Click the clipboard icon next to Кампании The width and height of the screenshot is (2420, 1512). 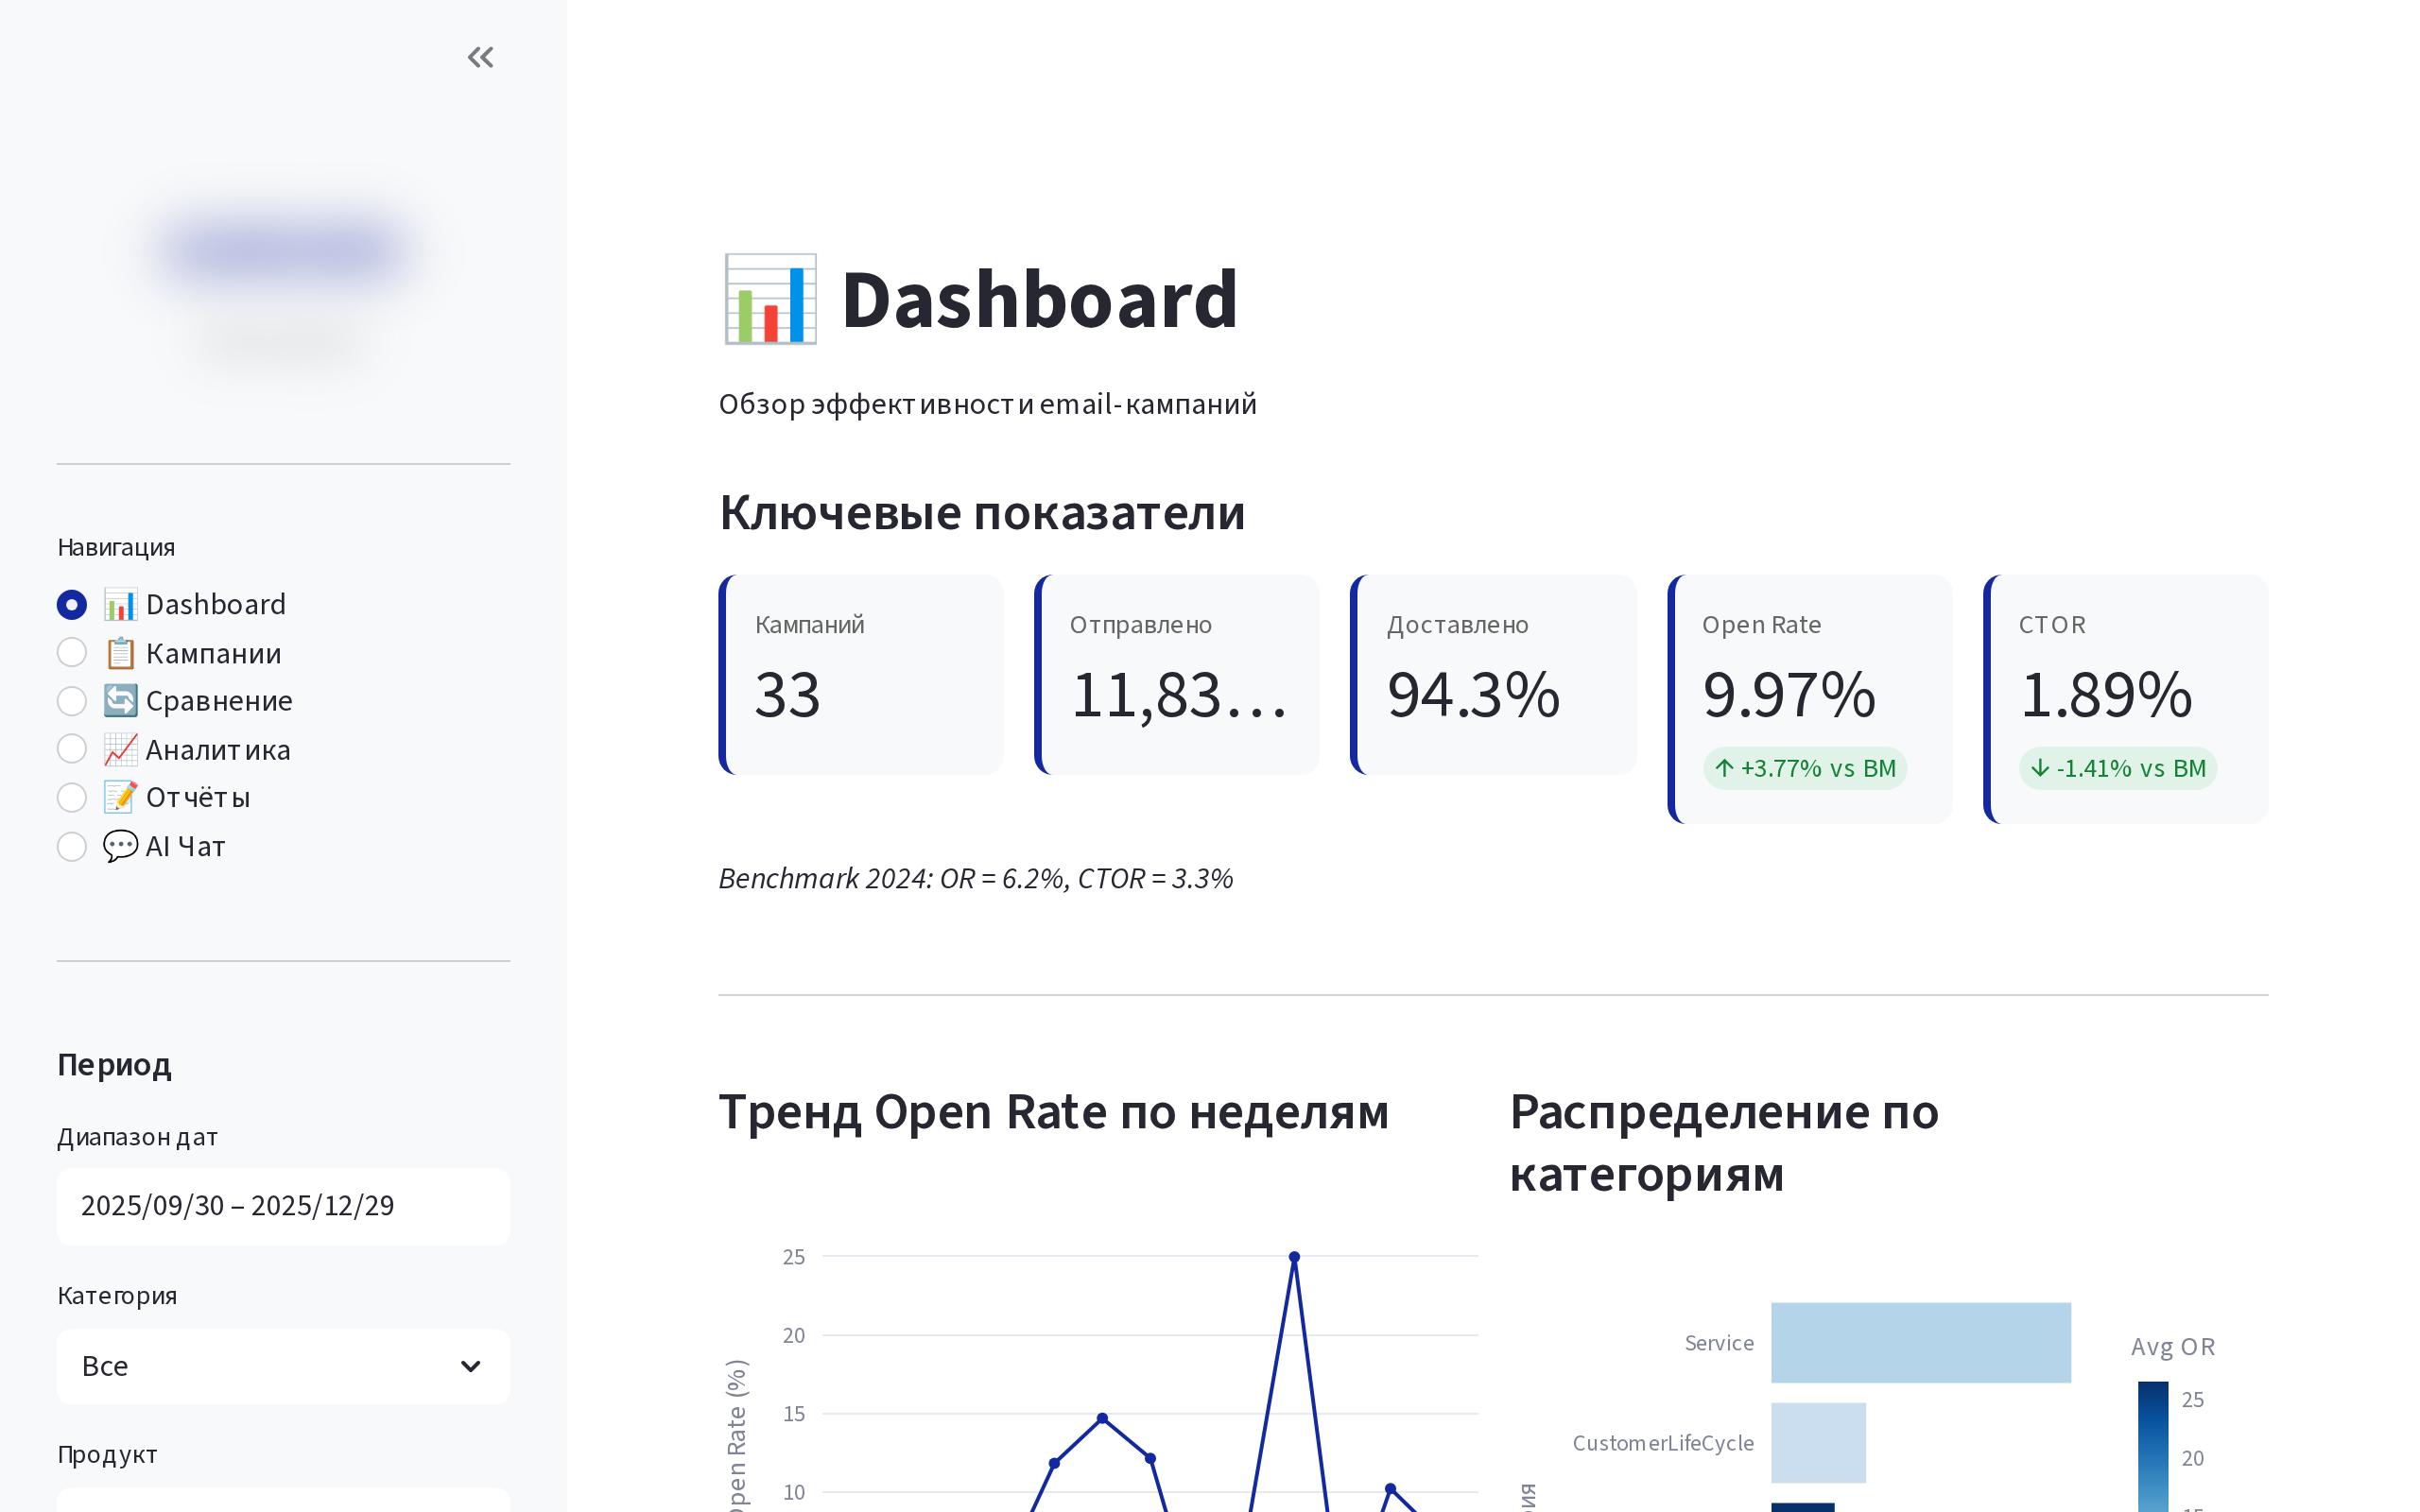click(x=120, y=652)
